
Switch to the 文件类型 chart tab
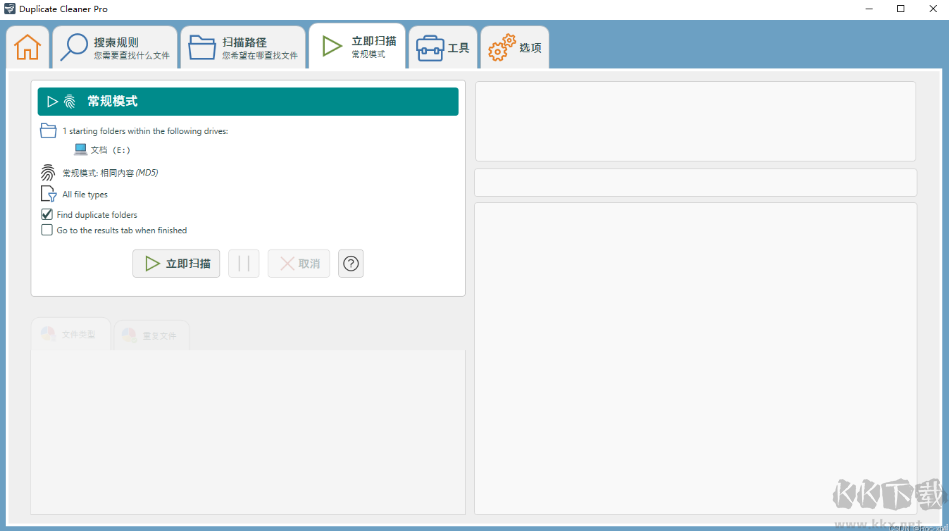point(71,334)
